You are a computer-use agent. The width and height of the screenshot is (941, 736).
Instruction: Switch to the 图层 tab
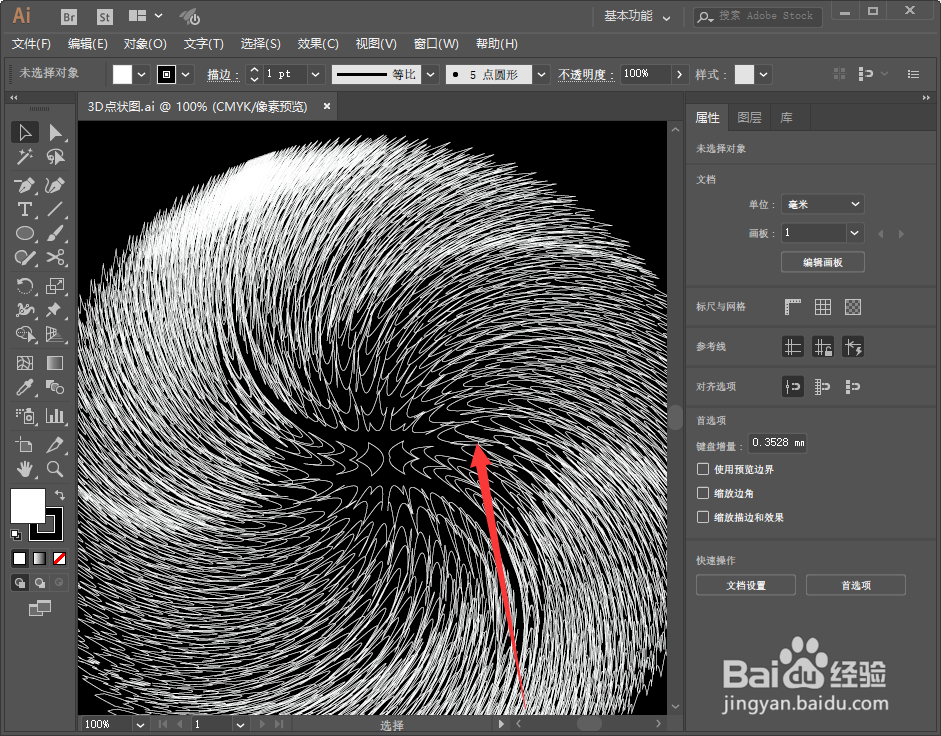pos(749,118)
